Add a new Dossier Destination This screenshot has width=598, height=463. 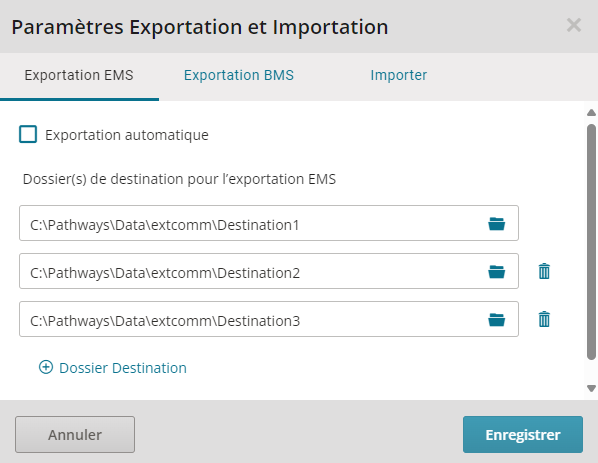[113, 368]
